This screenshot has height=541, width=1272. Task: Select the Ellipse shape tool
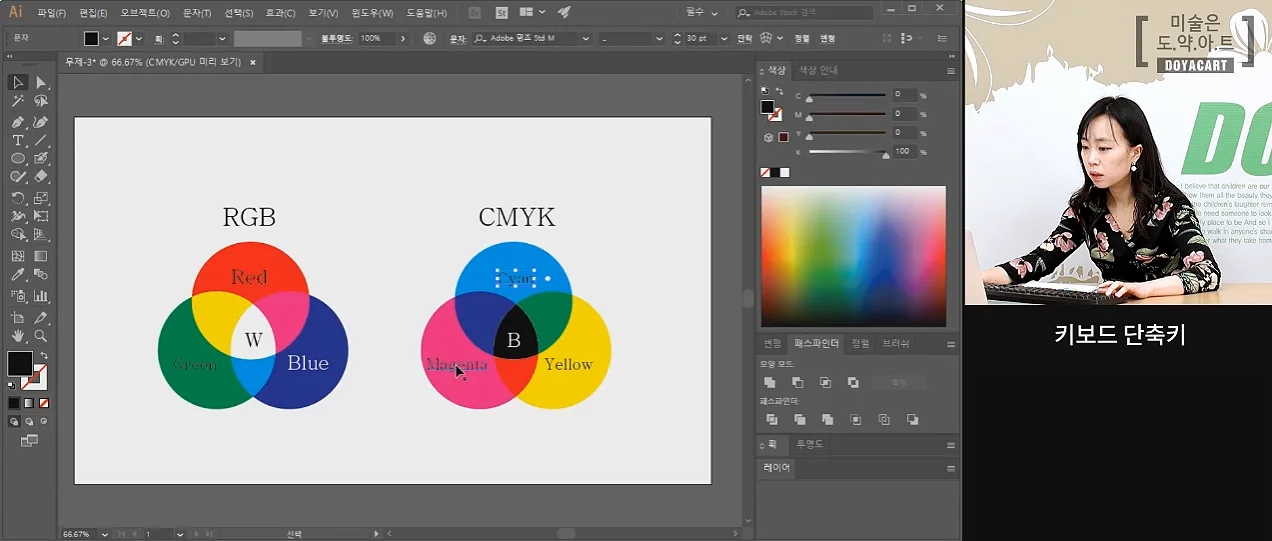[x=18, y=159]
